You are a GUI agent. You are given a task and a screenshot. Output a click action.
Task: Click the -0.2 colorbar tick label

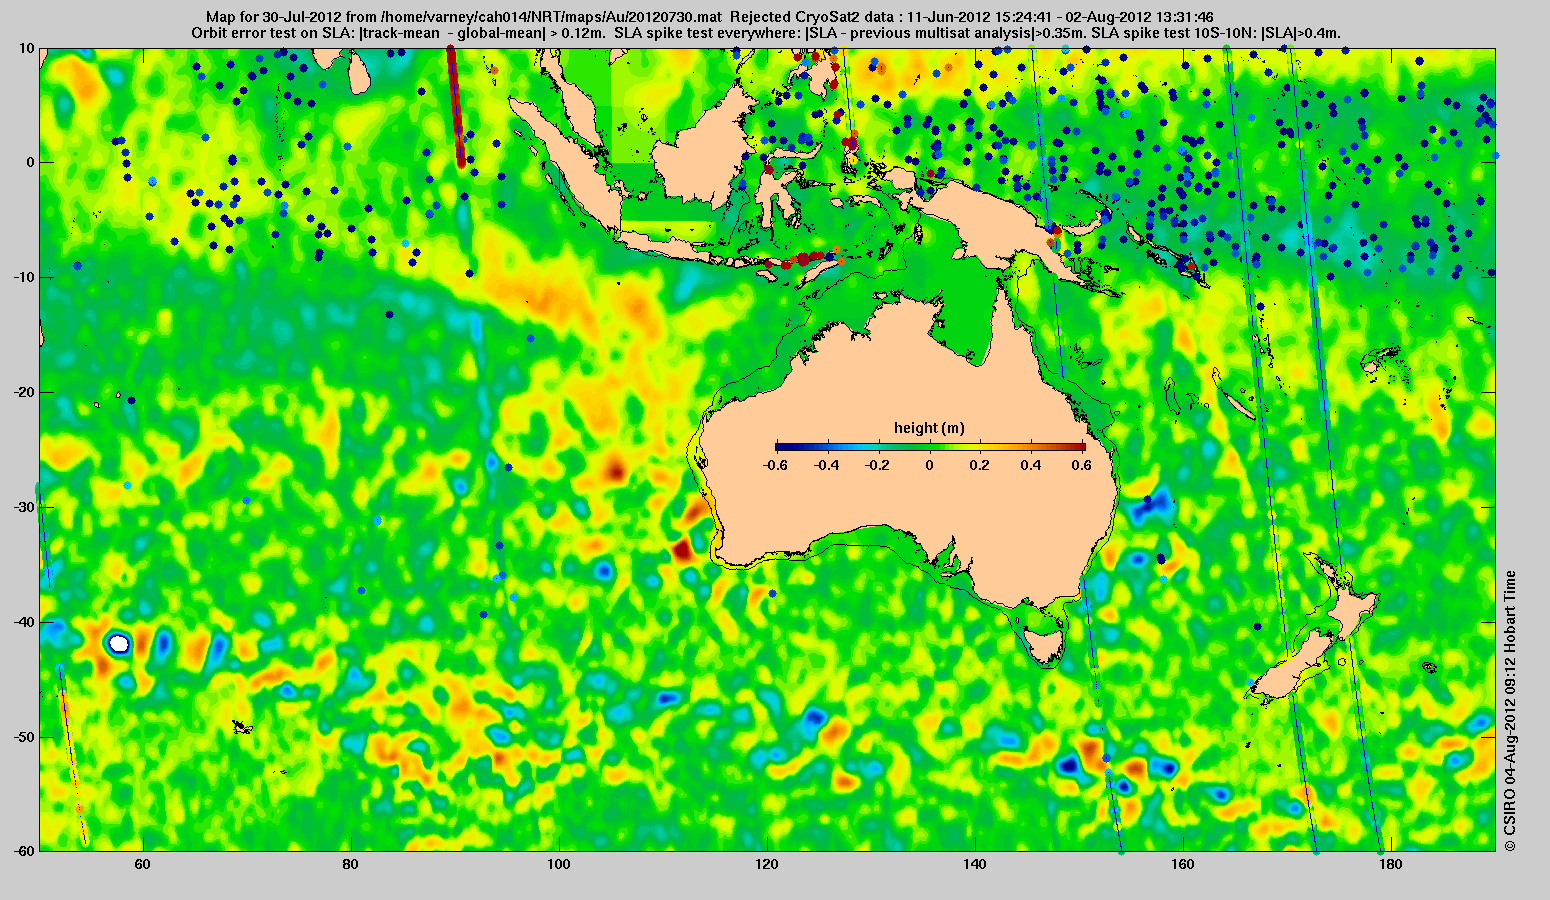coord(878,465)
